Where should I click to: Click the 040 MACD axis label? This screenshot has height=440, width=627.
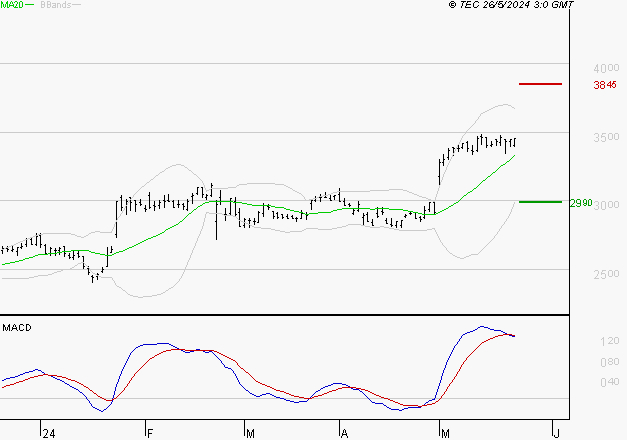point(609,382)
